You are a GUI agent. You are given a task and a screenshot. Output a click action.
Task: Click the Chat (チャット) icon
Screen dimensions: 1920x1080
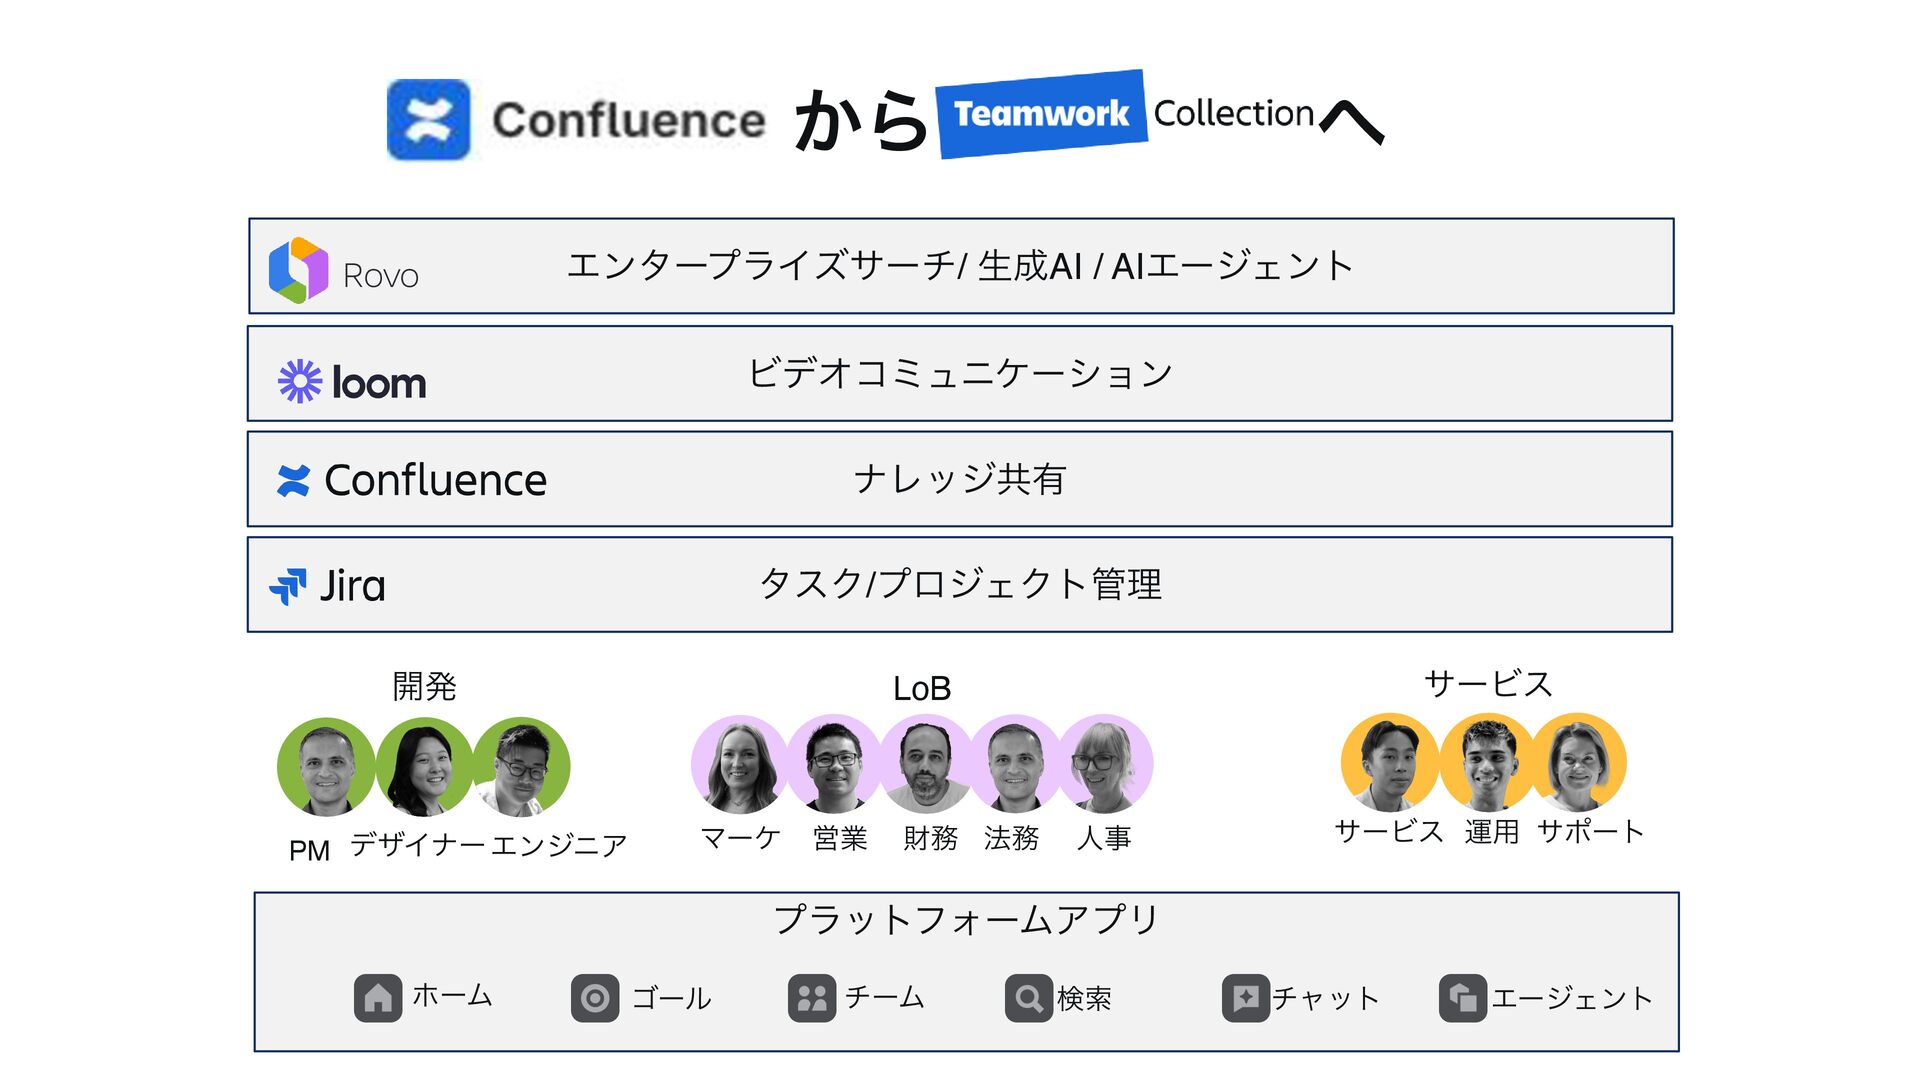tap(1245, 998)
